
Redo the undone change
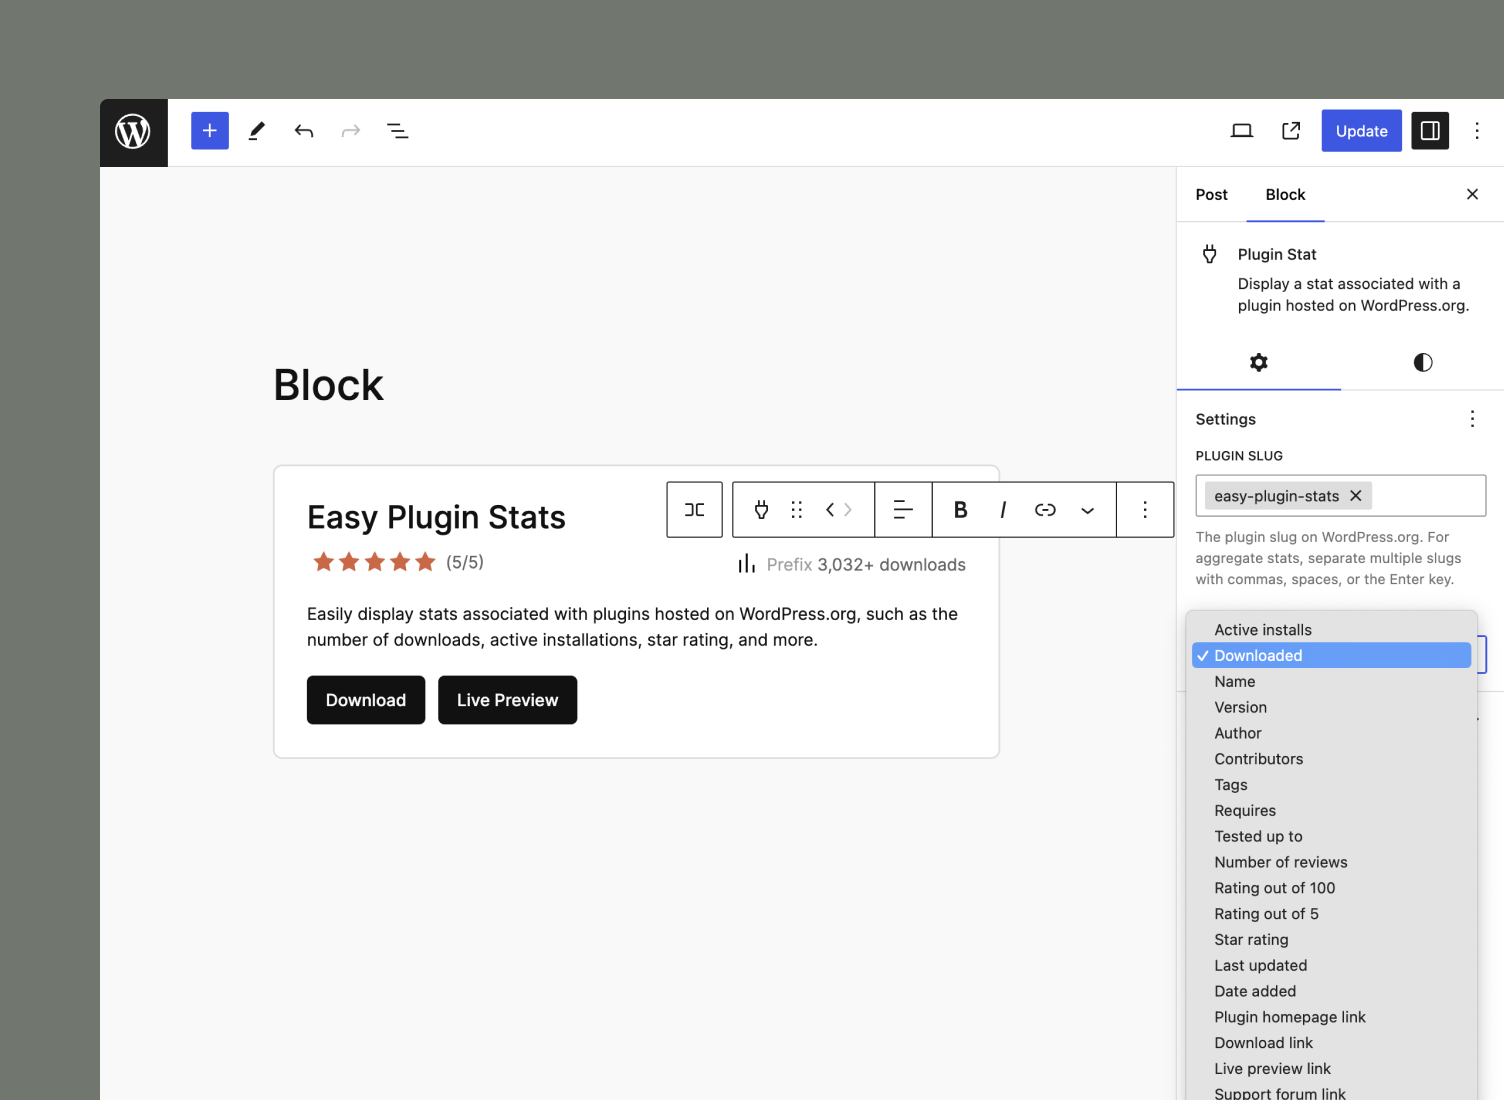[351, 131]
